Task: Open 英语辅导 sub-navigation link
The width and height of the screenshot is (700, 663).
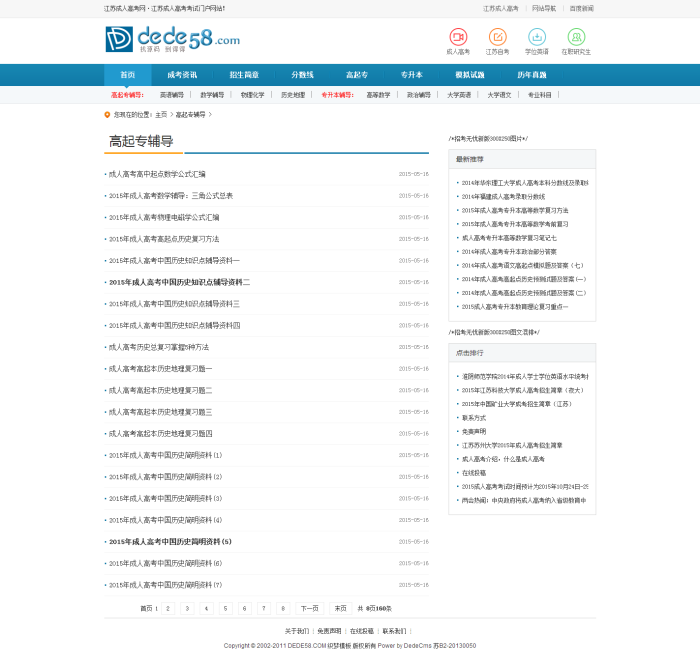Action: point(172,95)
